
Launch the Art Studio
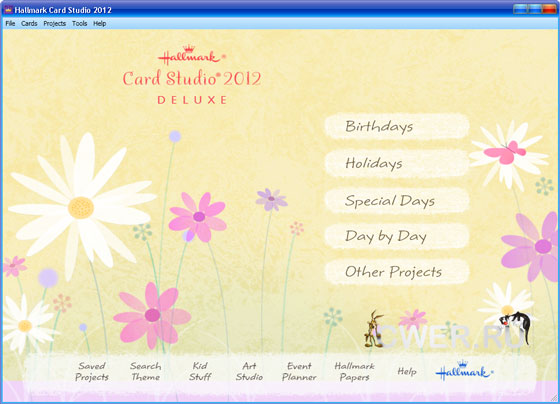click(x=249, y=371)
